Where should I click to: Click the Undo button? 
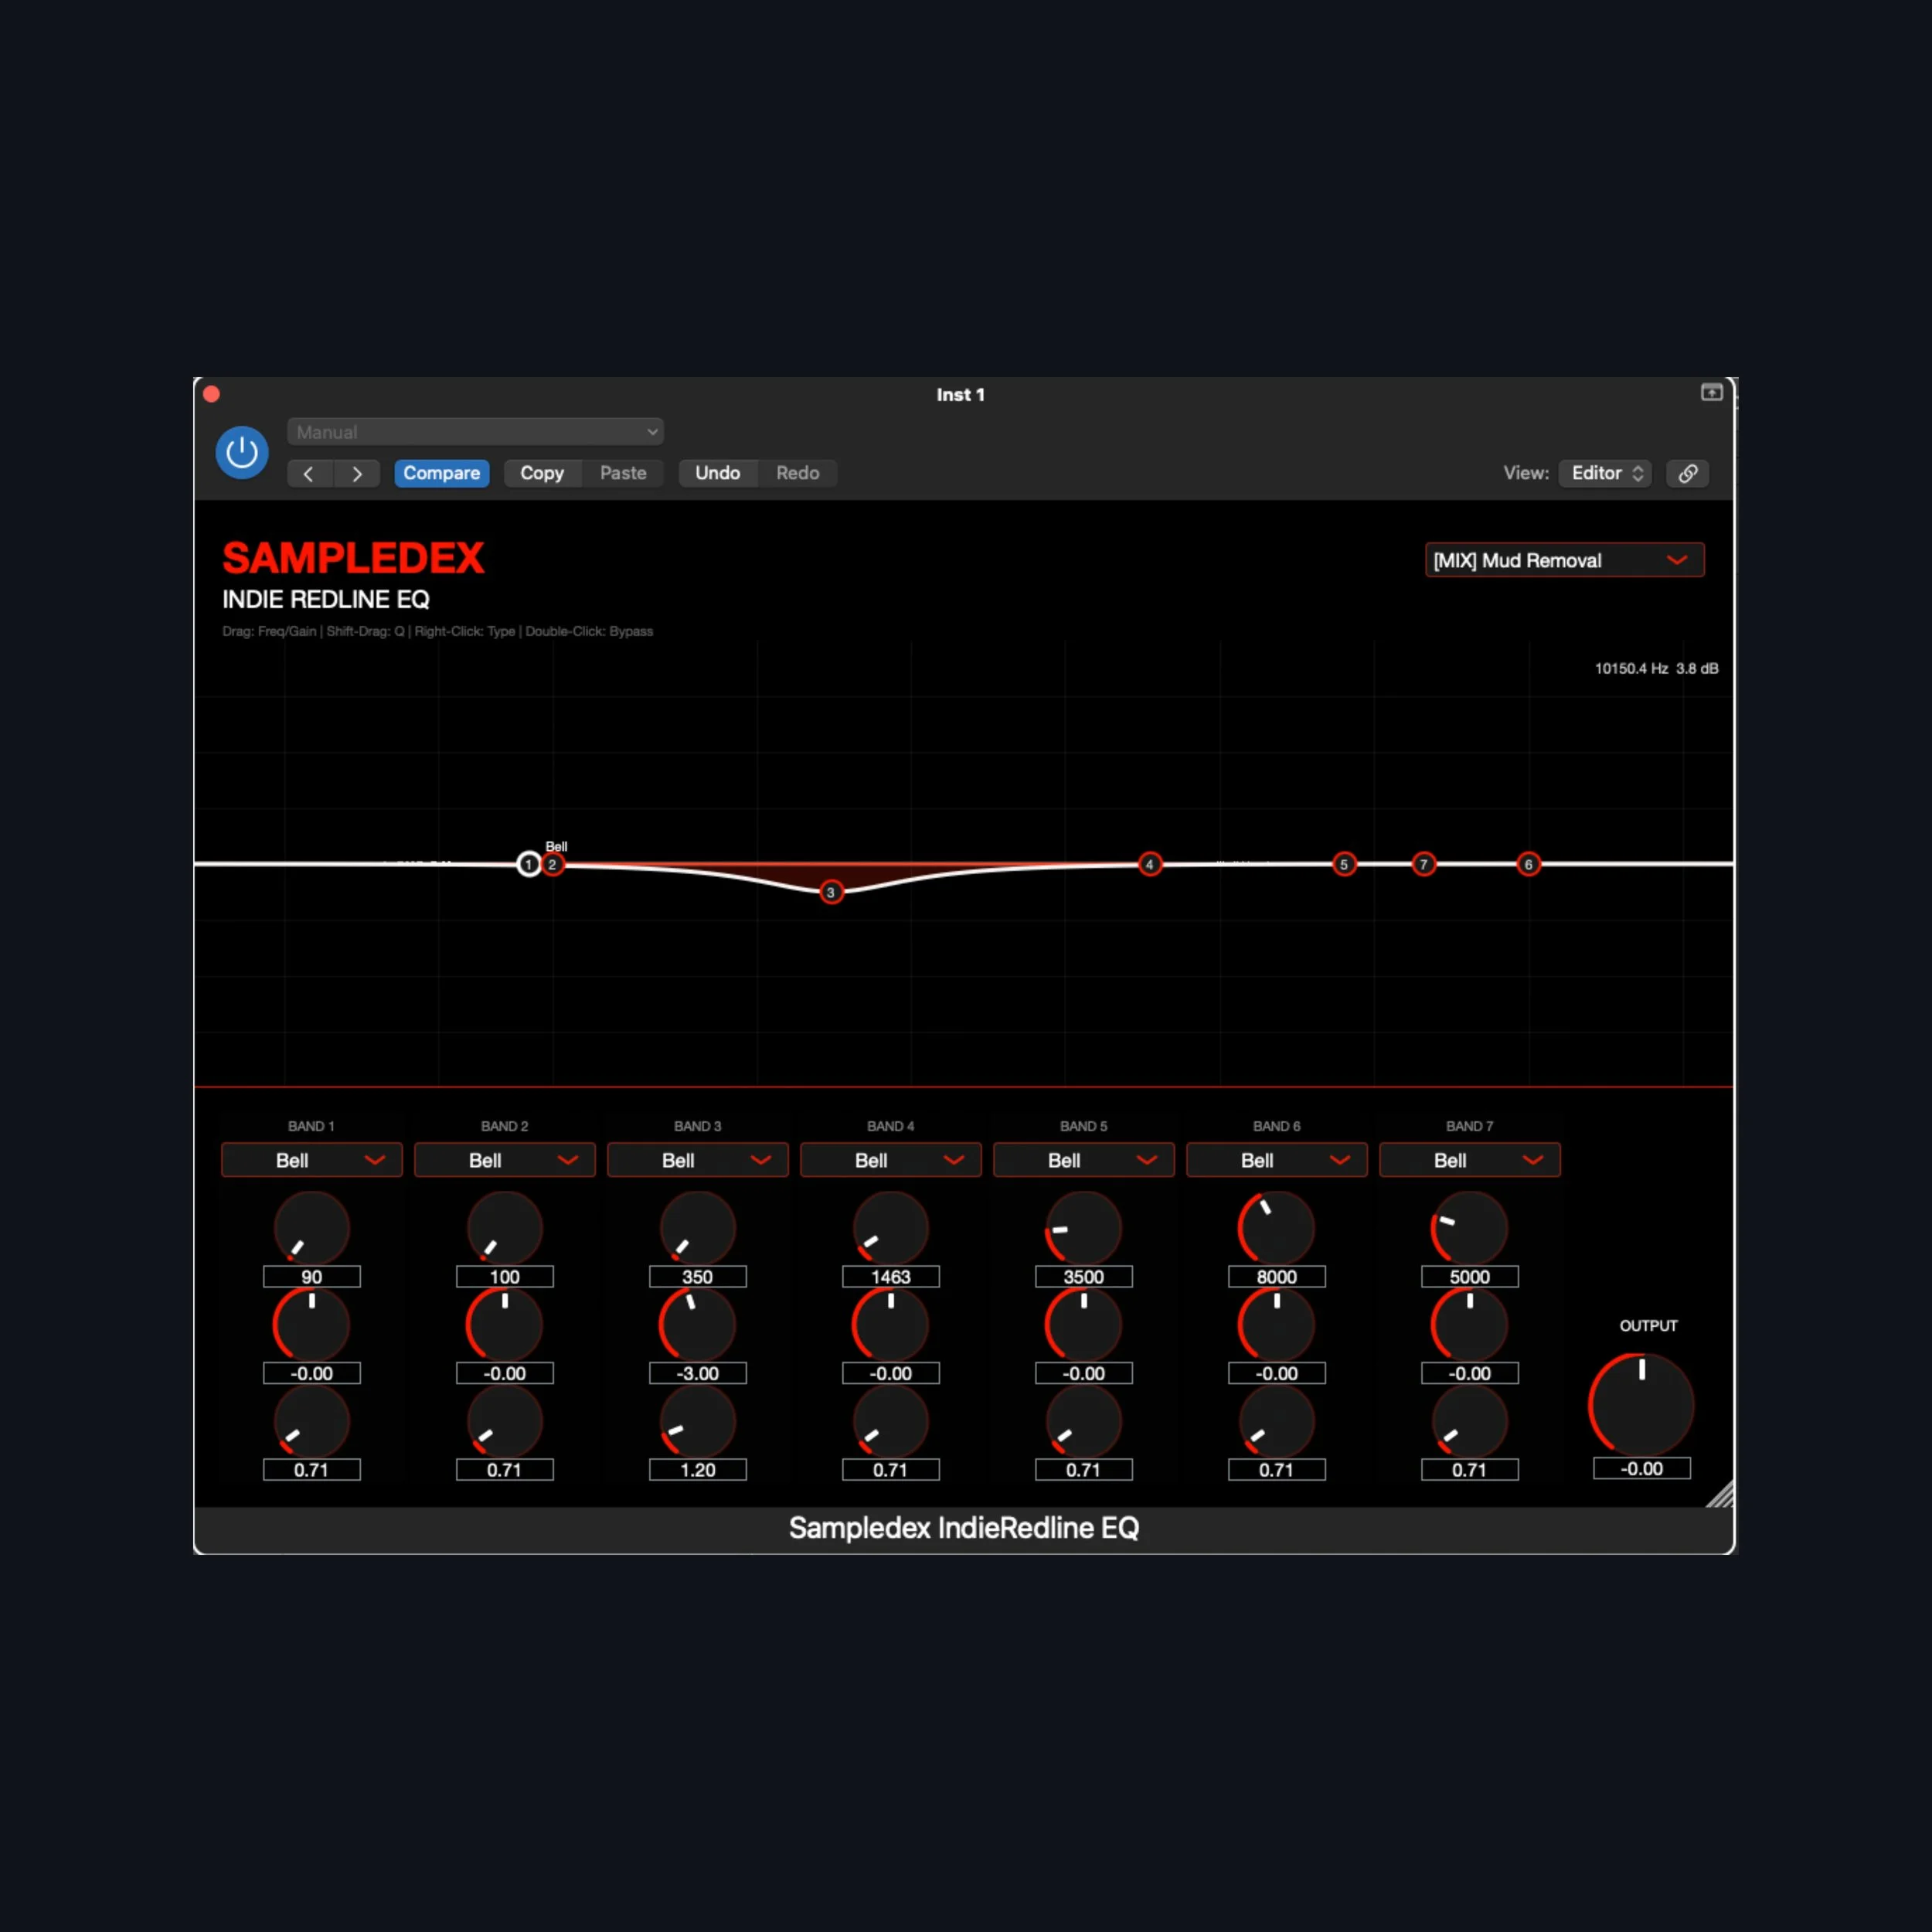tap(717, 473)
